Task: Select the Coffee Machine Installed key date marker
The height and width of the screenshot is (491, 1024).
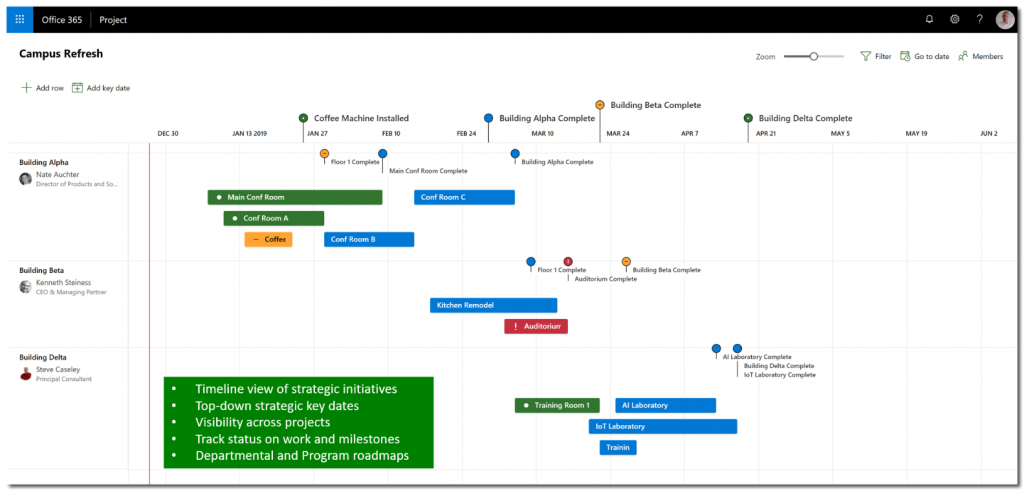Action: point(303,118)
